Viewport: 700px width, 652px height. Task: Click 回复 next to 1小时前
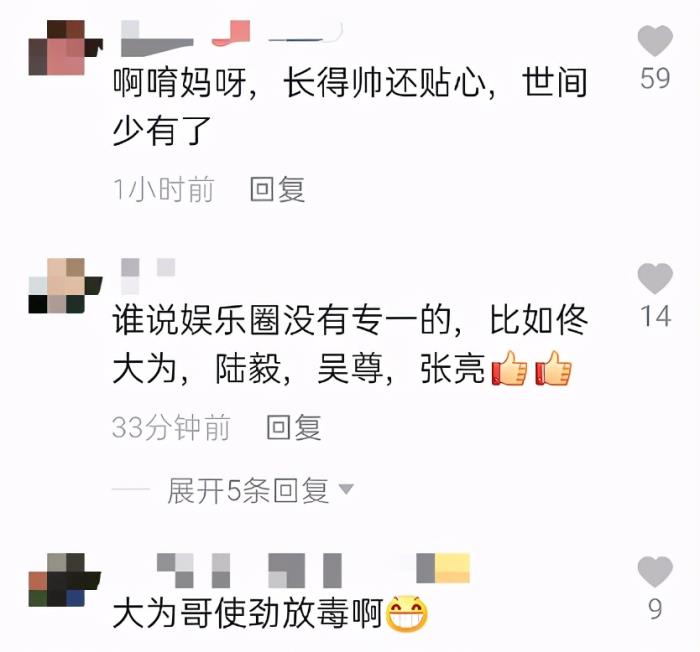click(277, 189)
